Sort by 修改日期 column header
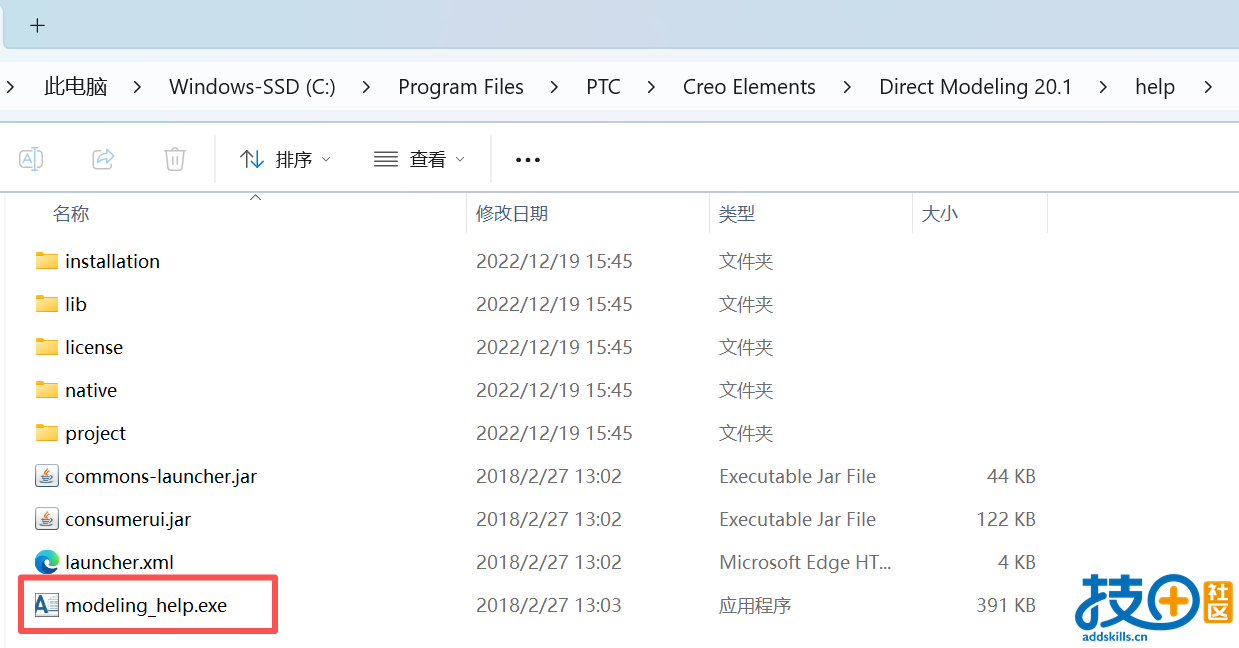Image resolution: width=1239 pixels, height=648 pixels. (x=511, y=213)
